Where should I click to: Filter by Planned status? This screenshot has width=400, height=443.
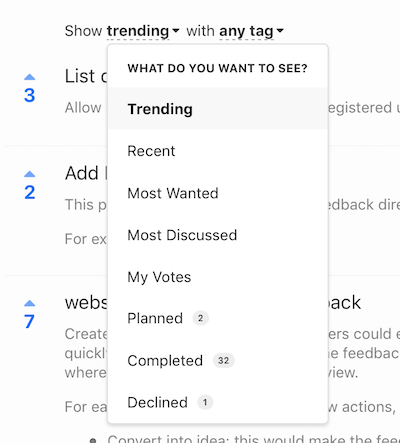(x=218, y=318)
